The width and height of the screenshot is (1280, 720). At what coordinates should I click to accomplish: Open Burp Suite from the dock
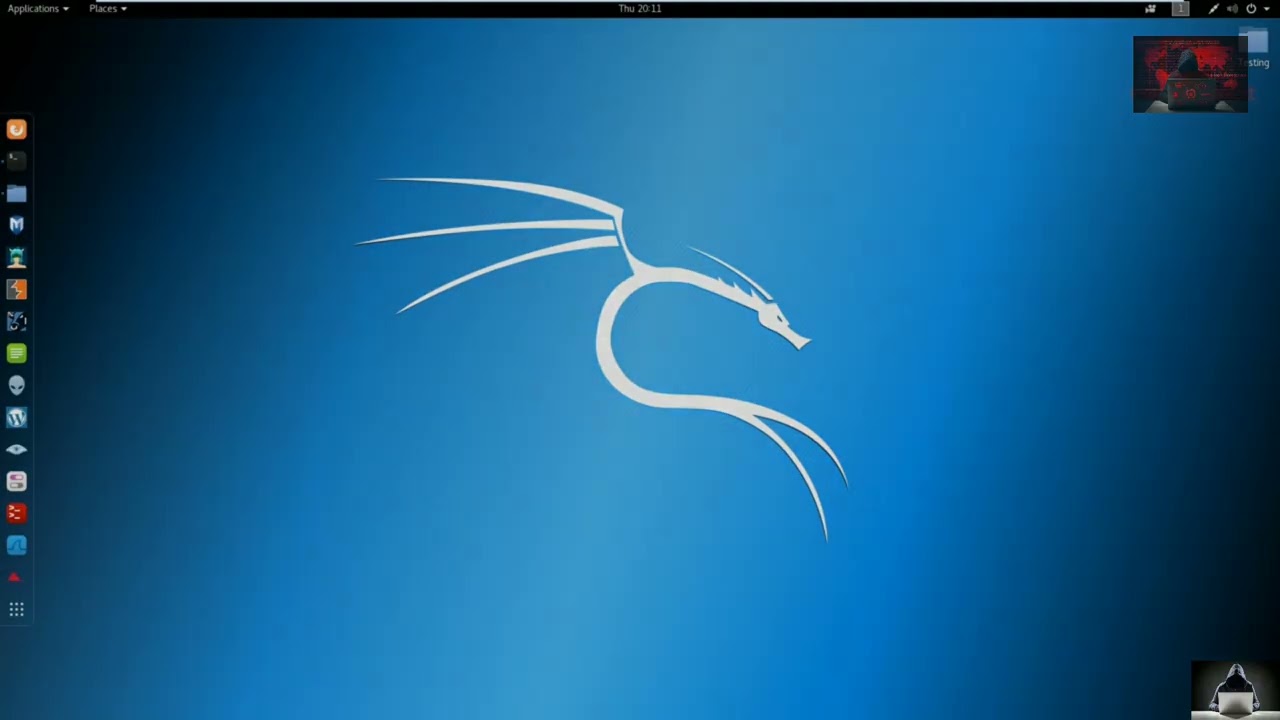pos(16,289)
